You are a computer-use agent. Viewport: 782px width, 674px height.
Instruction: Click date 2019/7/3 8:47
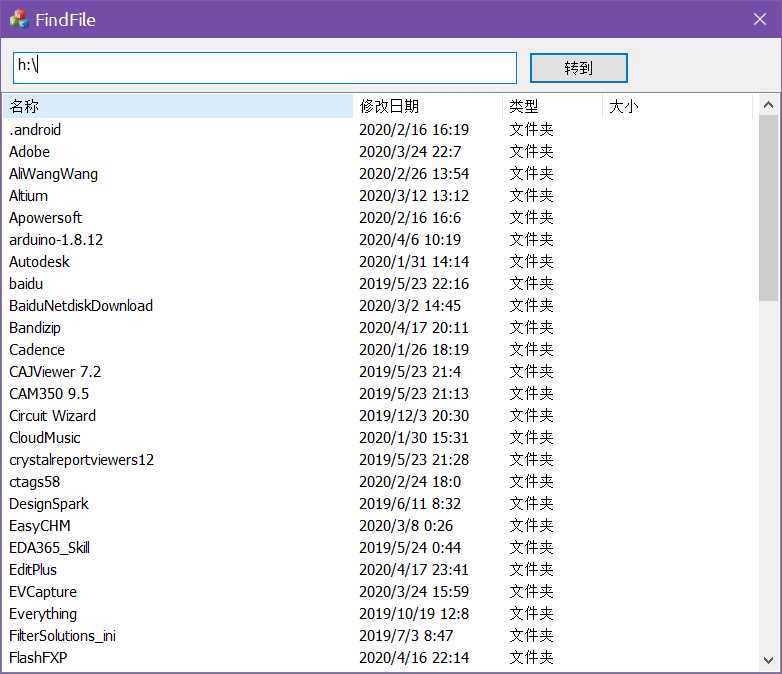(406, 636)
